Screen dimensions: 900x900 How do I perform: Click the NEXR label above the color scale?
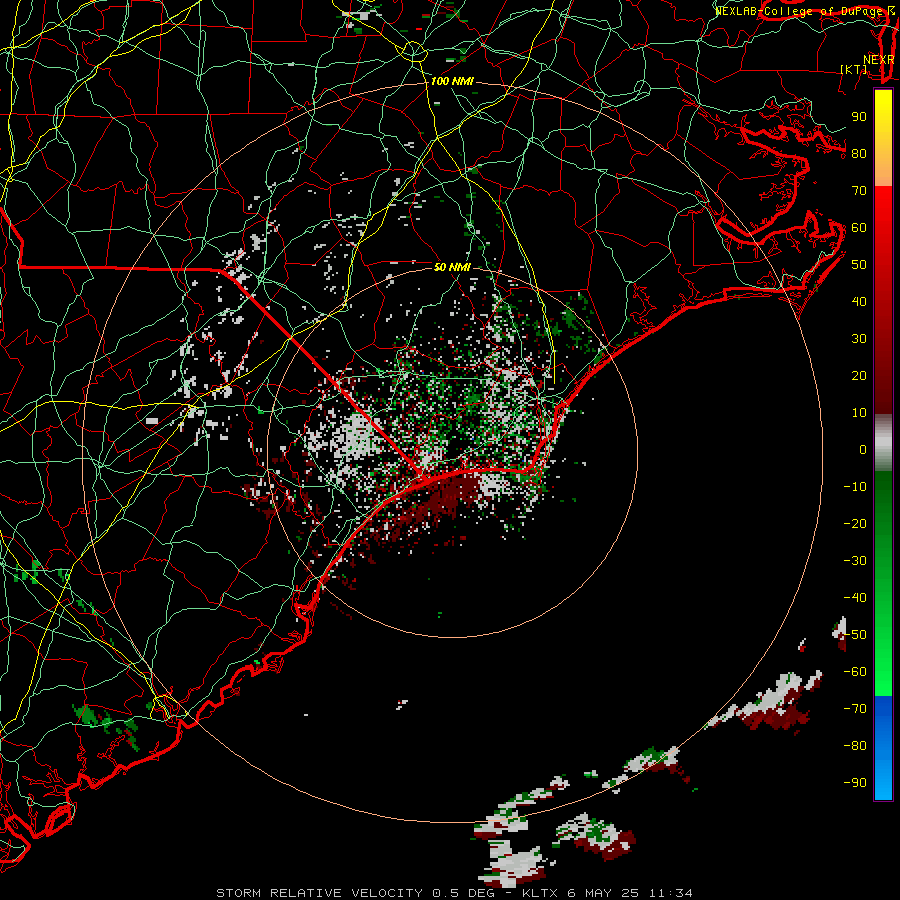(879, 60)
